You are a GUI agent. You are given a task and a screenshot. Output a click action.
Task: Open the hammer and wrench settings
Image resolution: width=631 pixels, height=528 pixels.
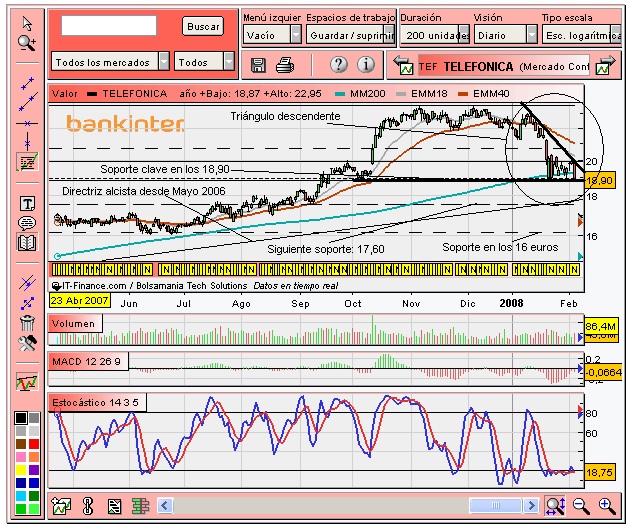click(27, 343)
